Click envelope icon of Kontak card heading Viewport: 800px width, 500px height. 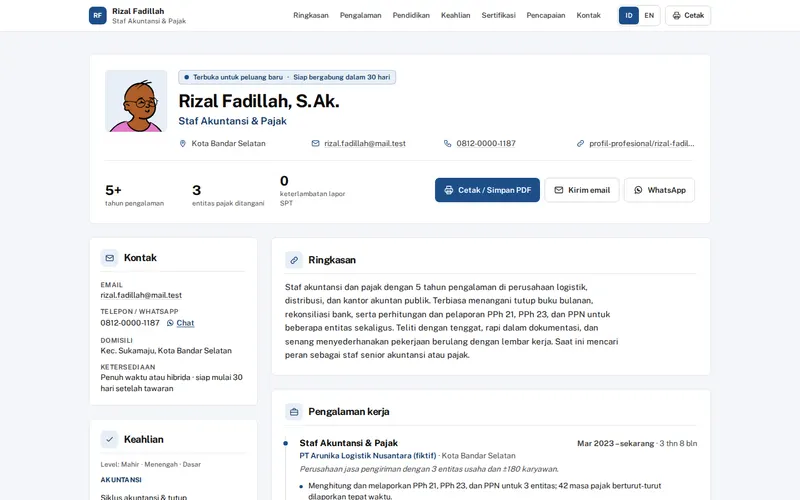(x=109, y=258)
